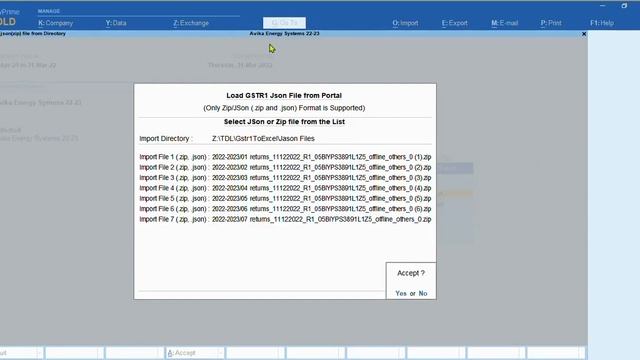Open the O: Import menu

click(x=405, y=23)
